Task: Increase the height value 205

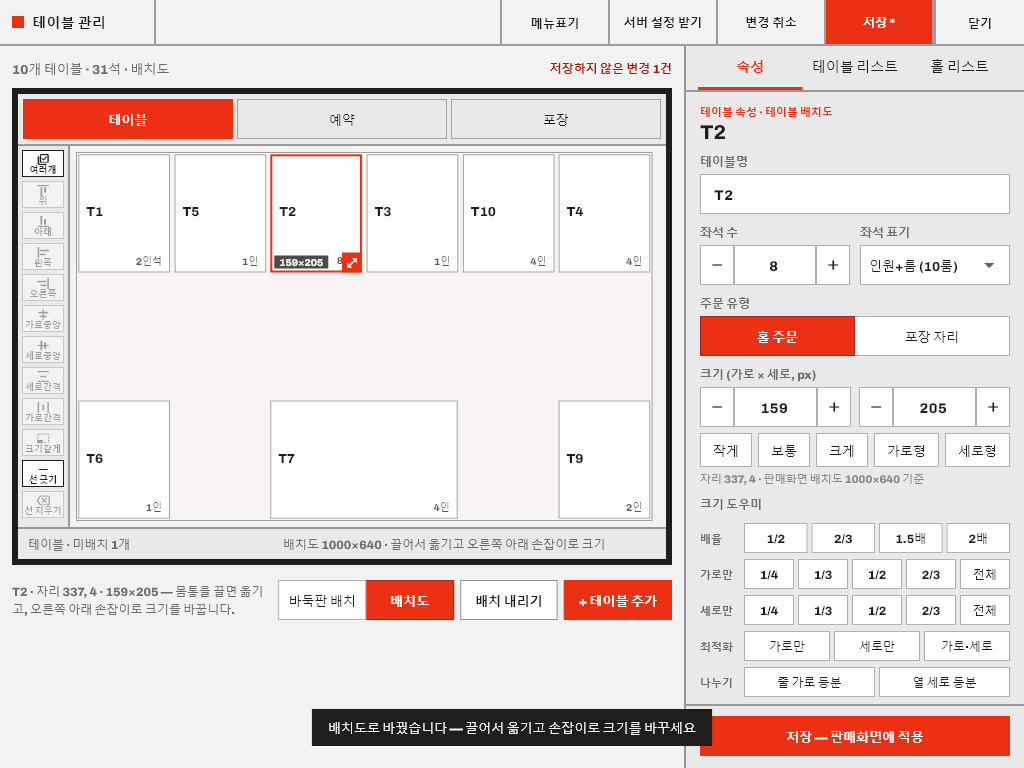Action: coord(993,407)
